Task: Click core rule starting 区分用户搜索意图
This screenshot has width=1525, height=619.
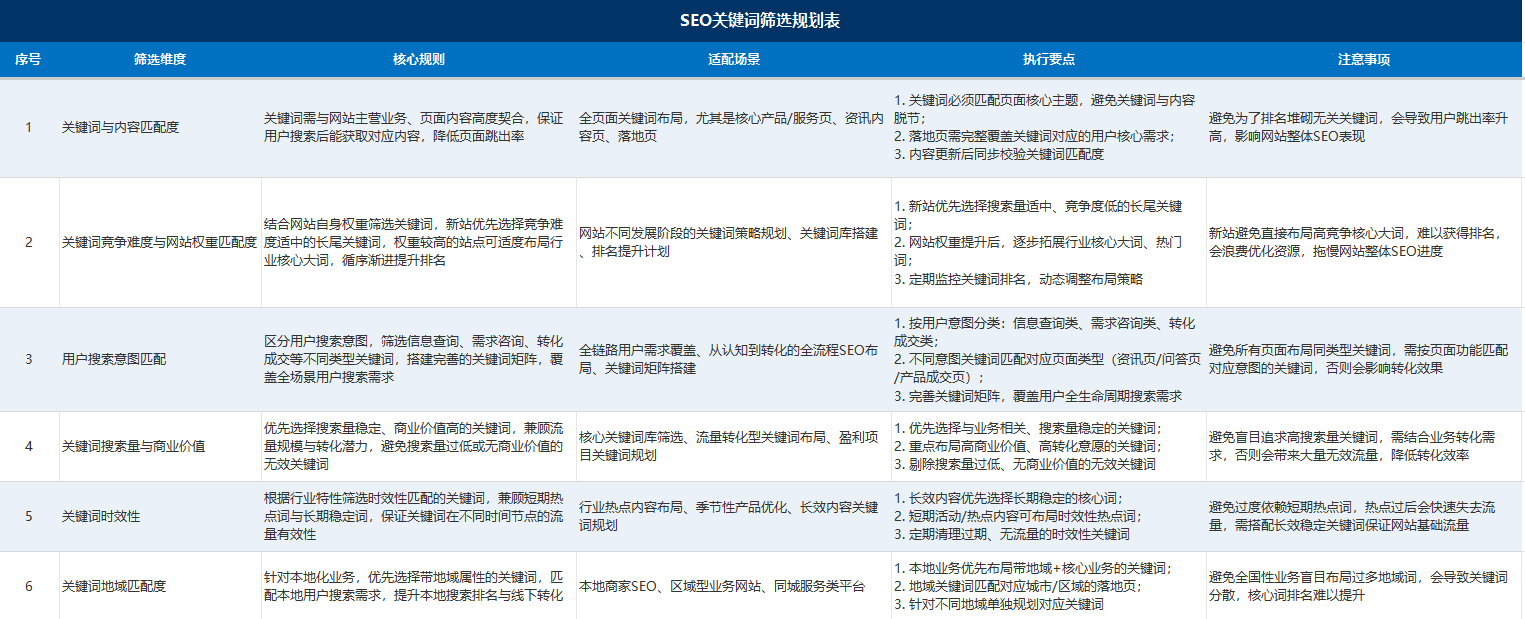Action: pyautogui.click(x=419, y=359)
